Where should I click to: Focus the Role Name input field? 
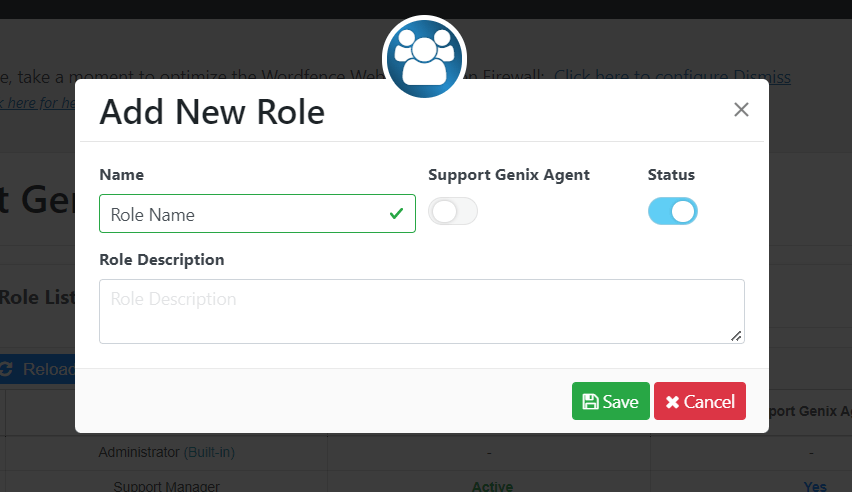258,214
